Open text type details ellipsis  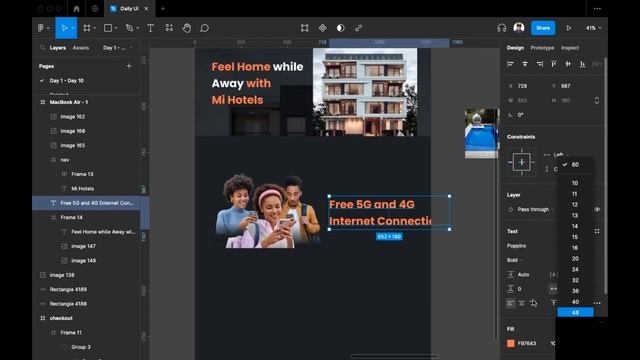(x=597, y=303)
